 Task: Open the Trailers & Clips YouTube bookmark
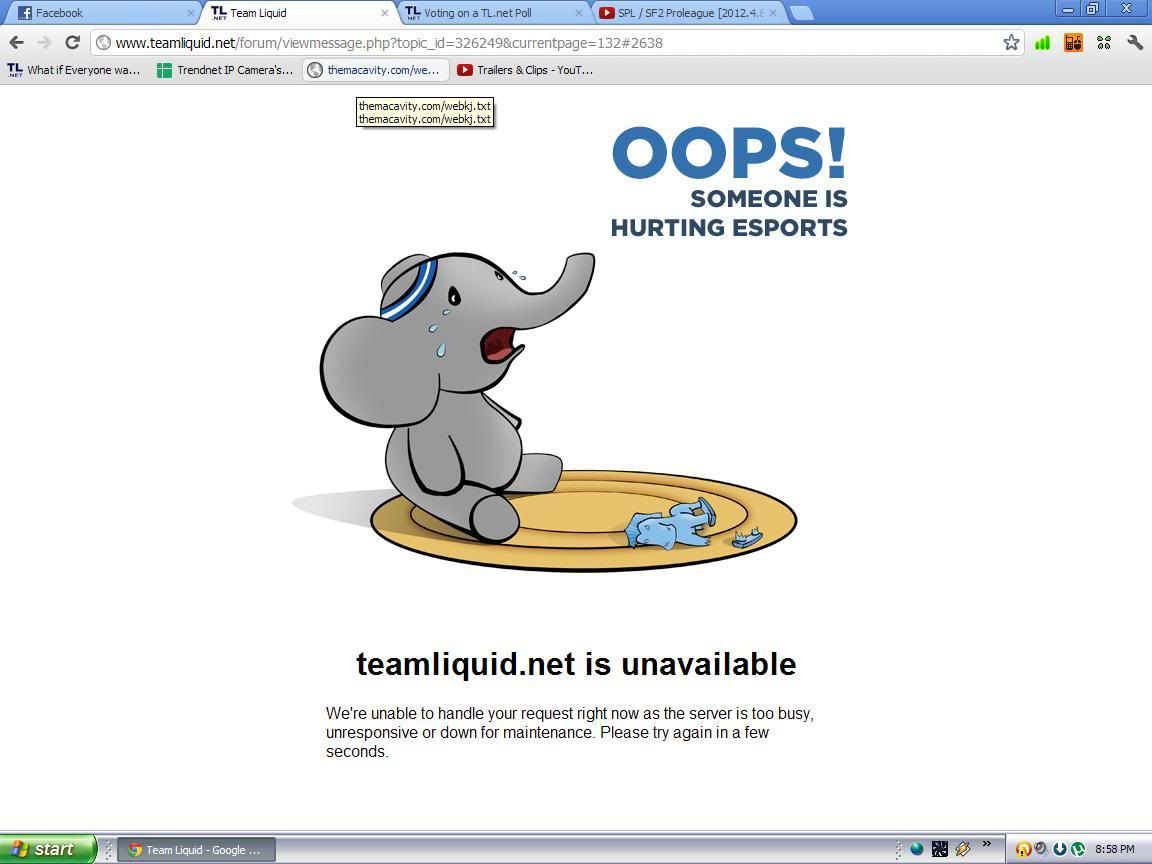[x=525, y=70]
